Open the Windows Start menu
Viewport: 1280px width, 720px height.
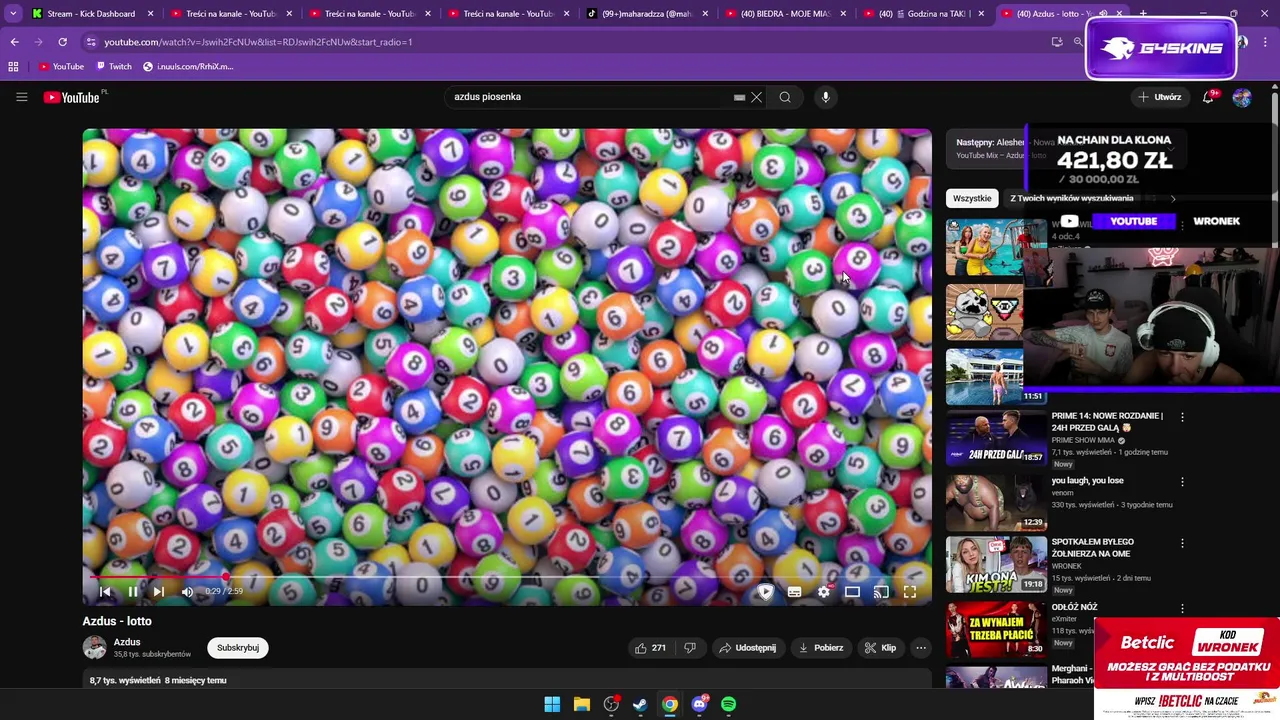click(552, 704)
